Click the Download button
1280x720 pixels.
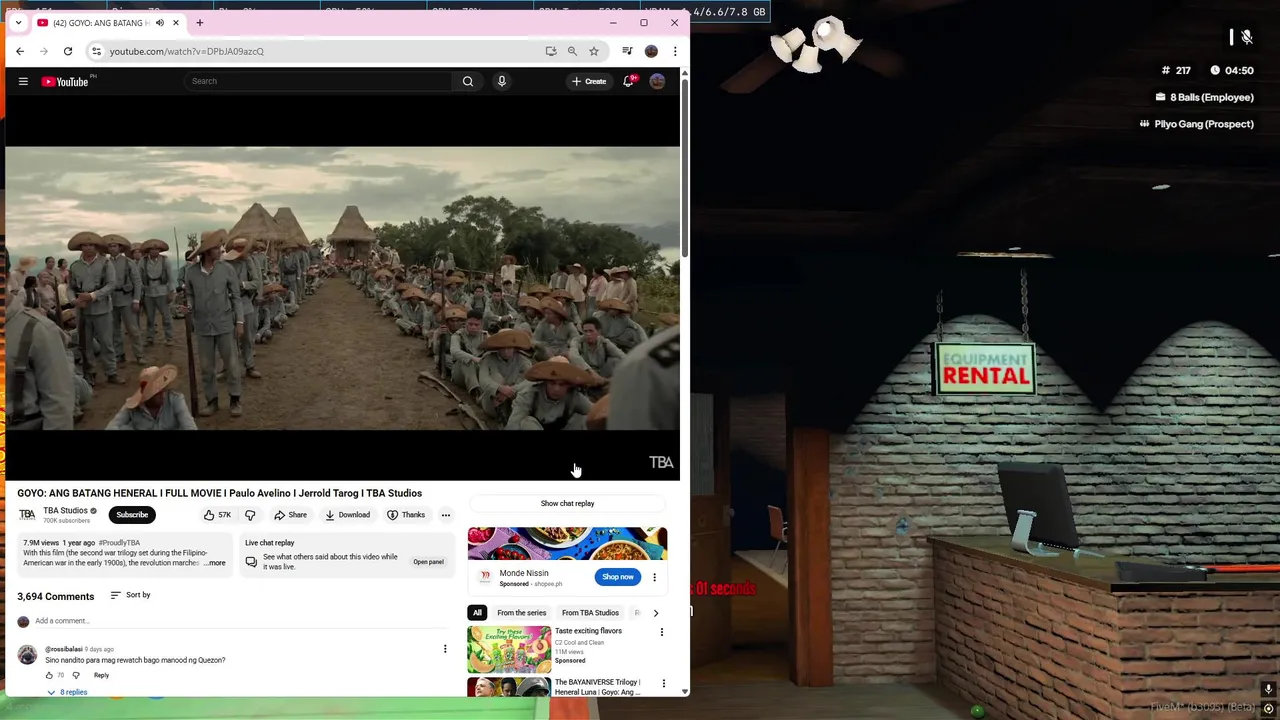348,515
